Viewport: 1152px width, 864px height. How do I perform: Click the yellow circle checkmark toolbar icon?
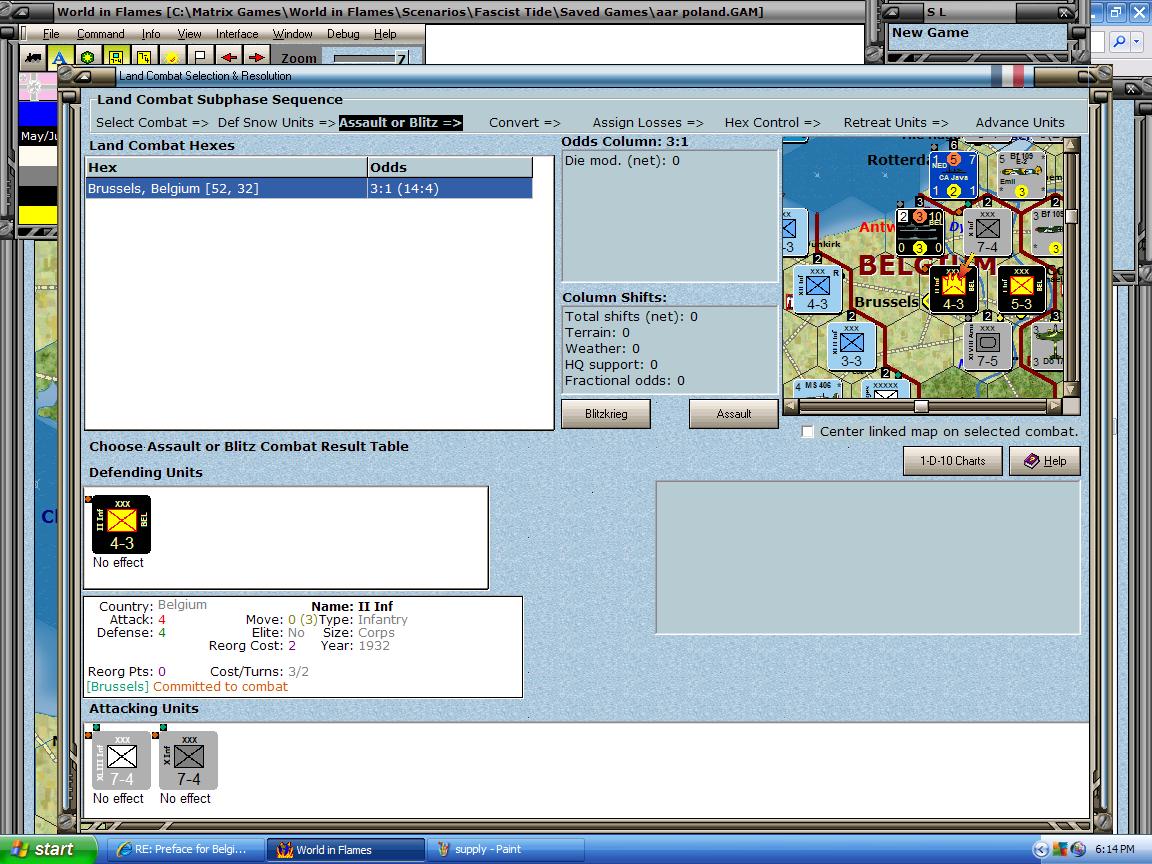point(171,57)
